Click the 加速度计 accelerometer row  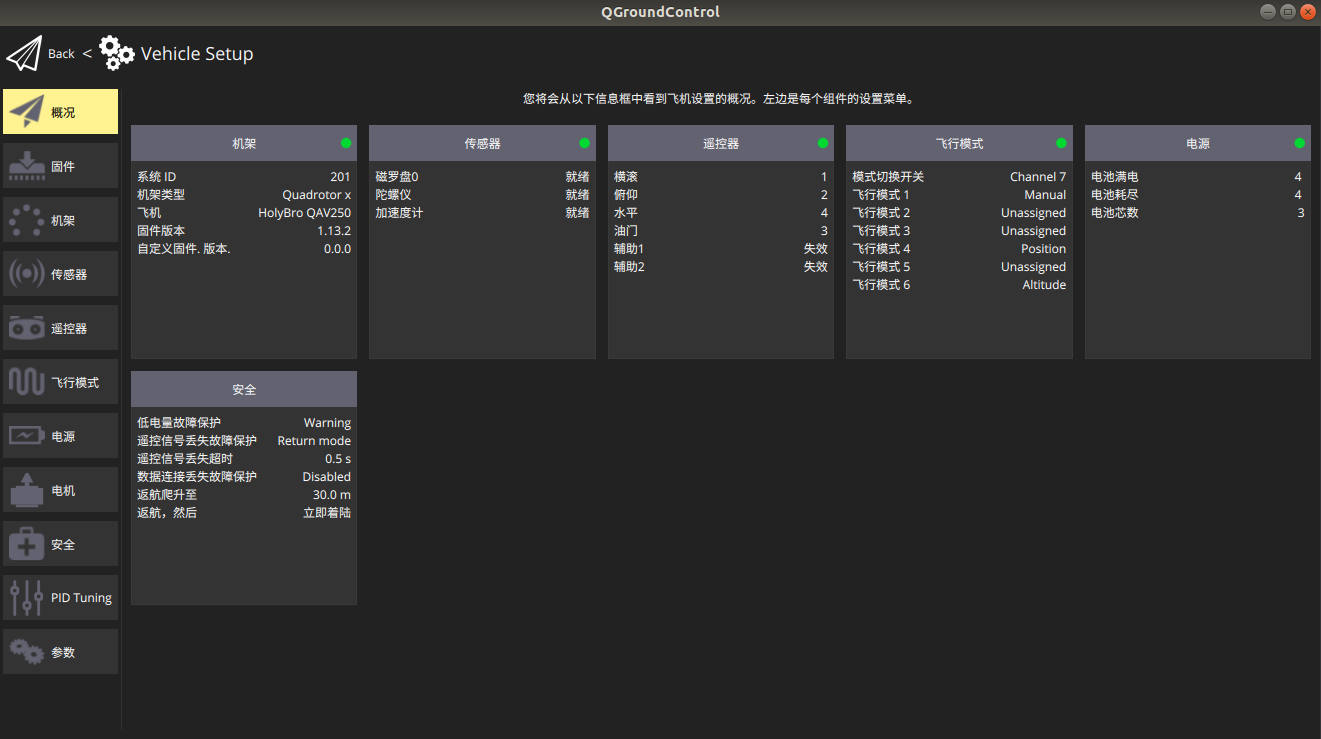point(482,213)
